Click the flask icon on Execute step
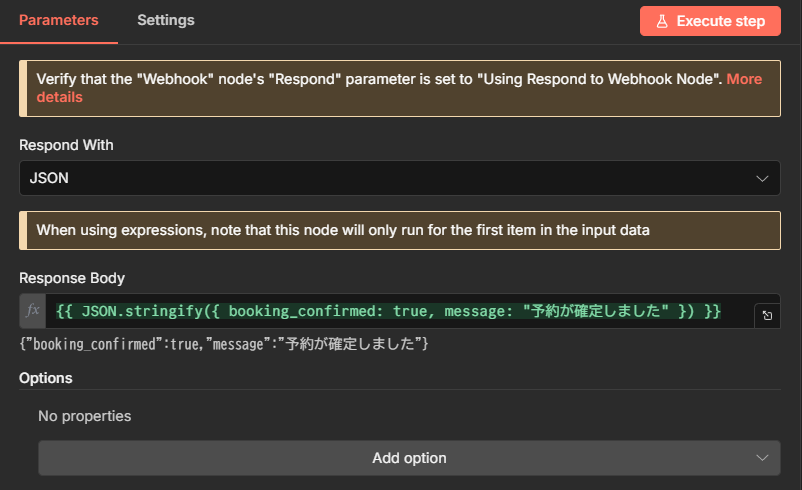This screenshot has height=490, width=802. coord(661,21)
